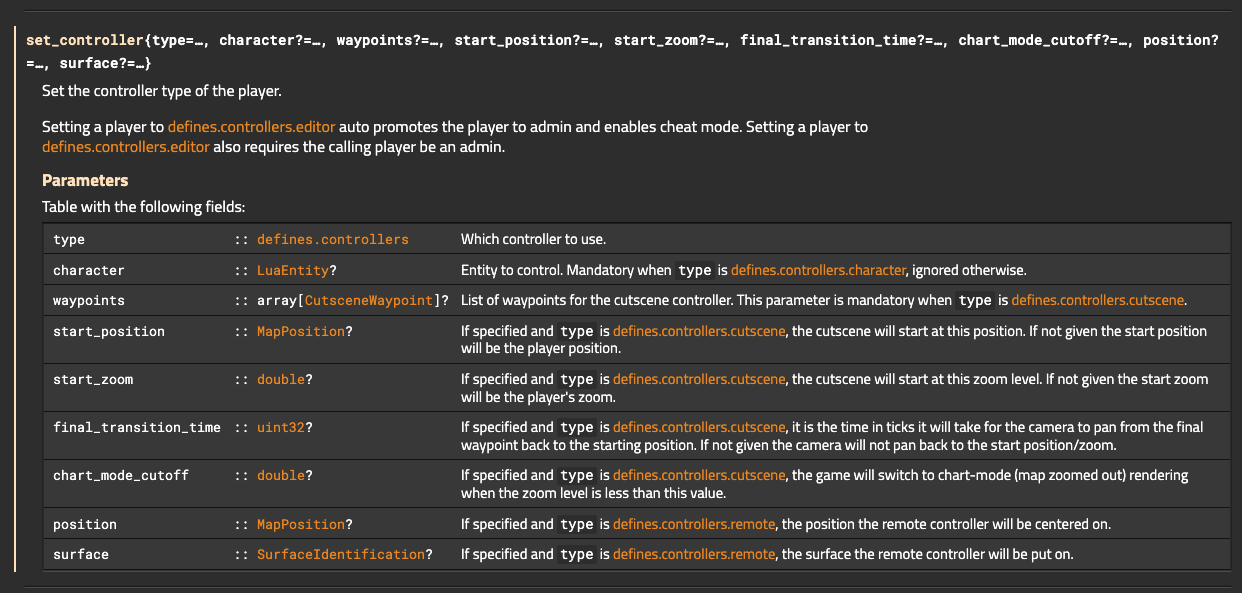The image size is (1242, 593).
Task: Click the first defines.controllers.editor link
Action: click(251, 127)
